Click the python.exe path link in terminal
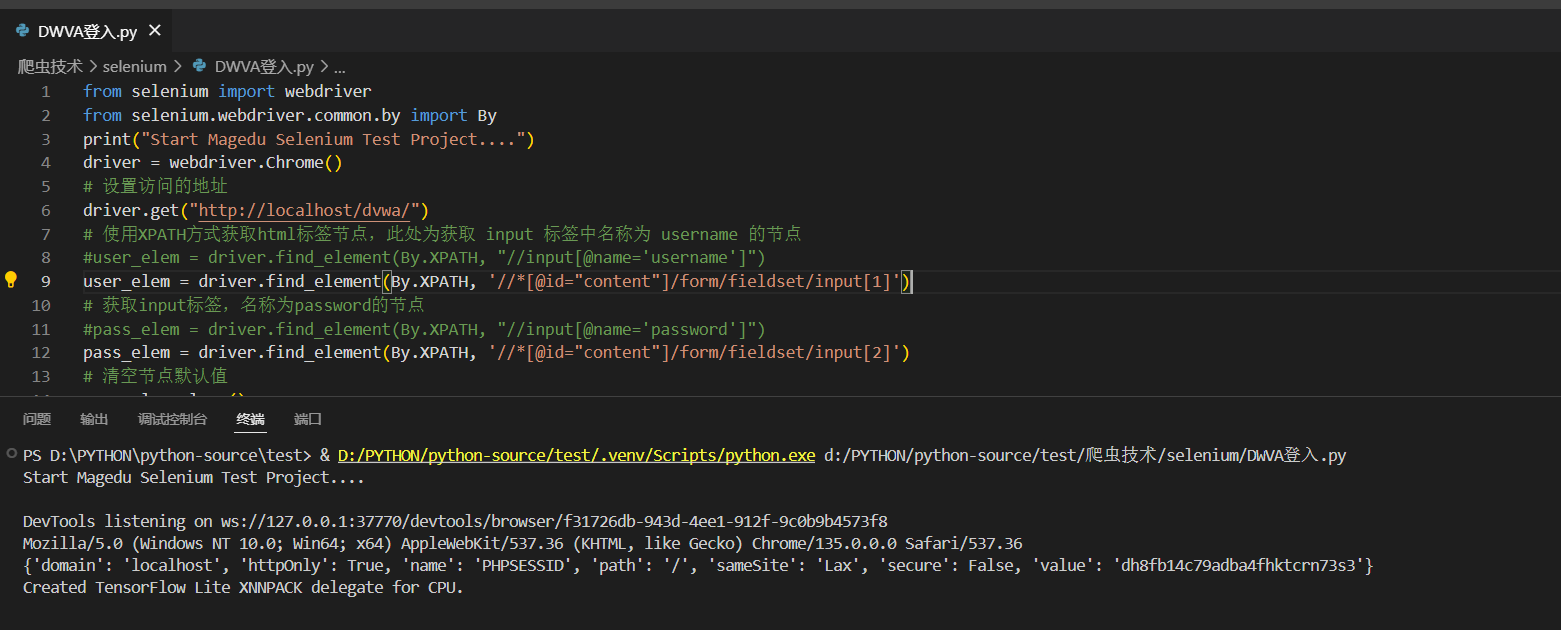This screenshot has height=630, width=1561. coord(577,455)
